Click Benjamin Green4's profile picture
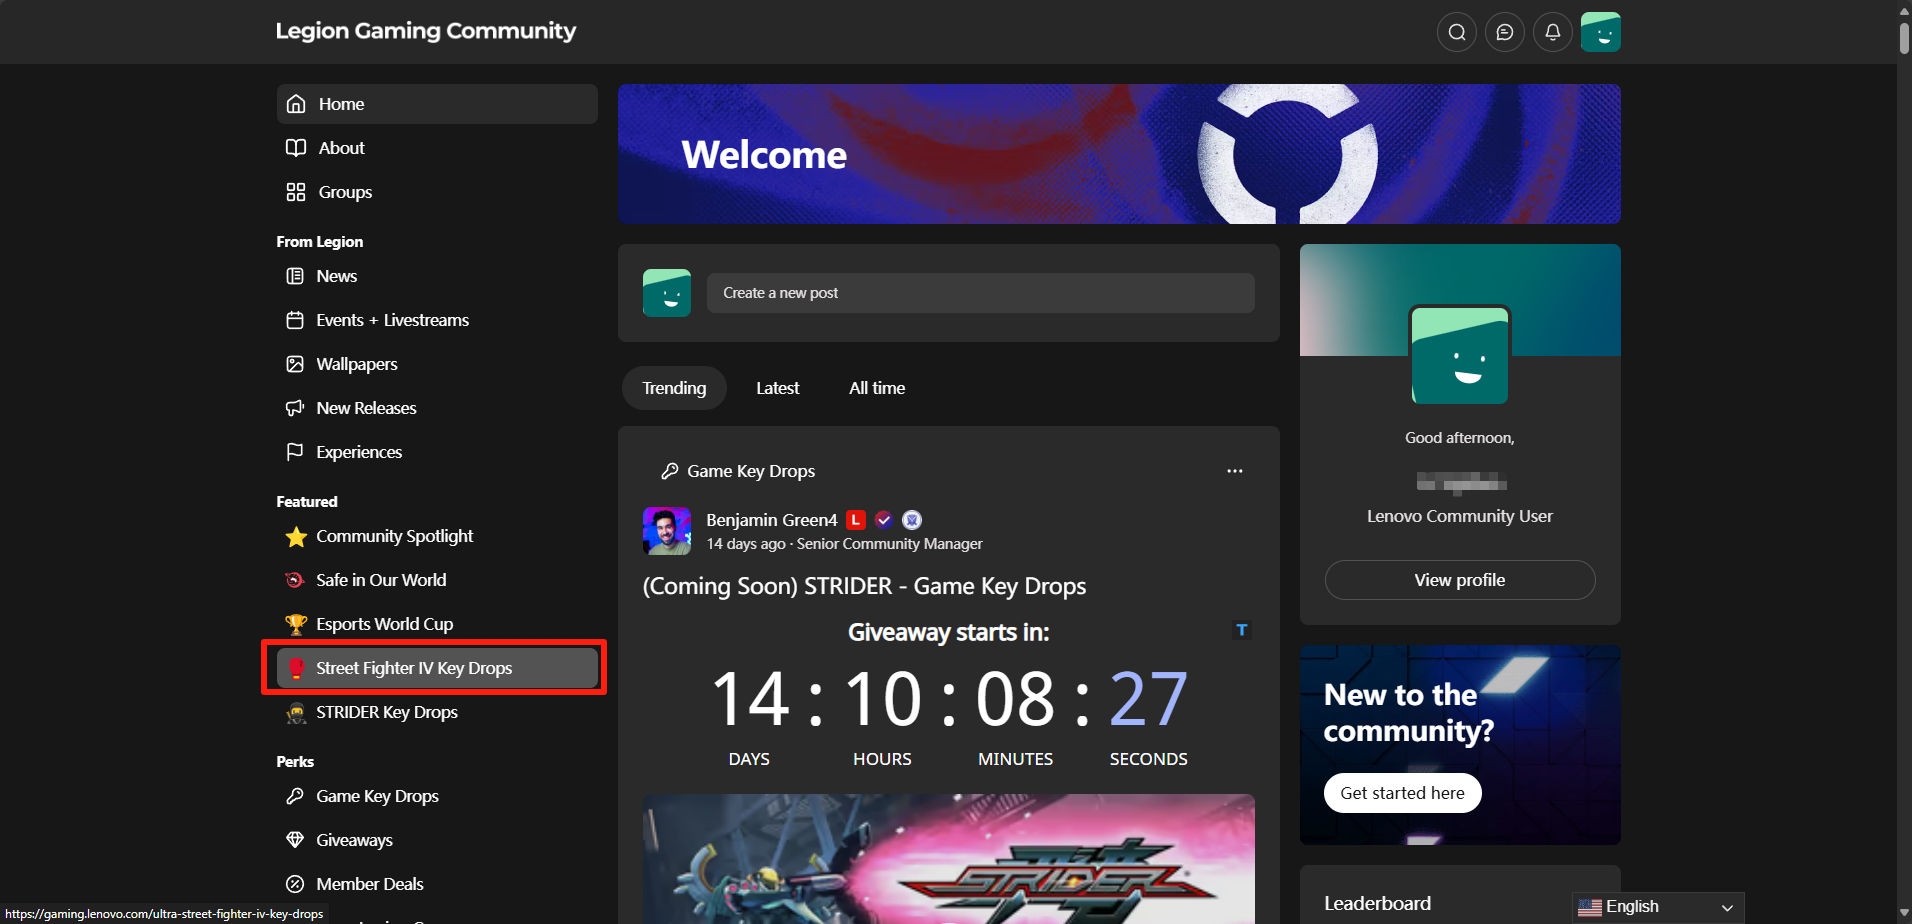 coord(667,531)
